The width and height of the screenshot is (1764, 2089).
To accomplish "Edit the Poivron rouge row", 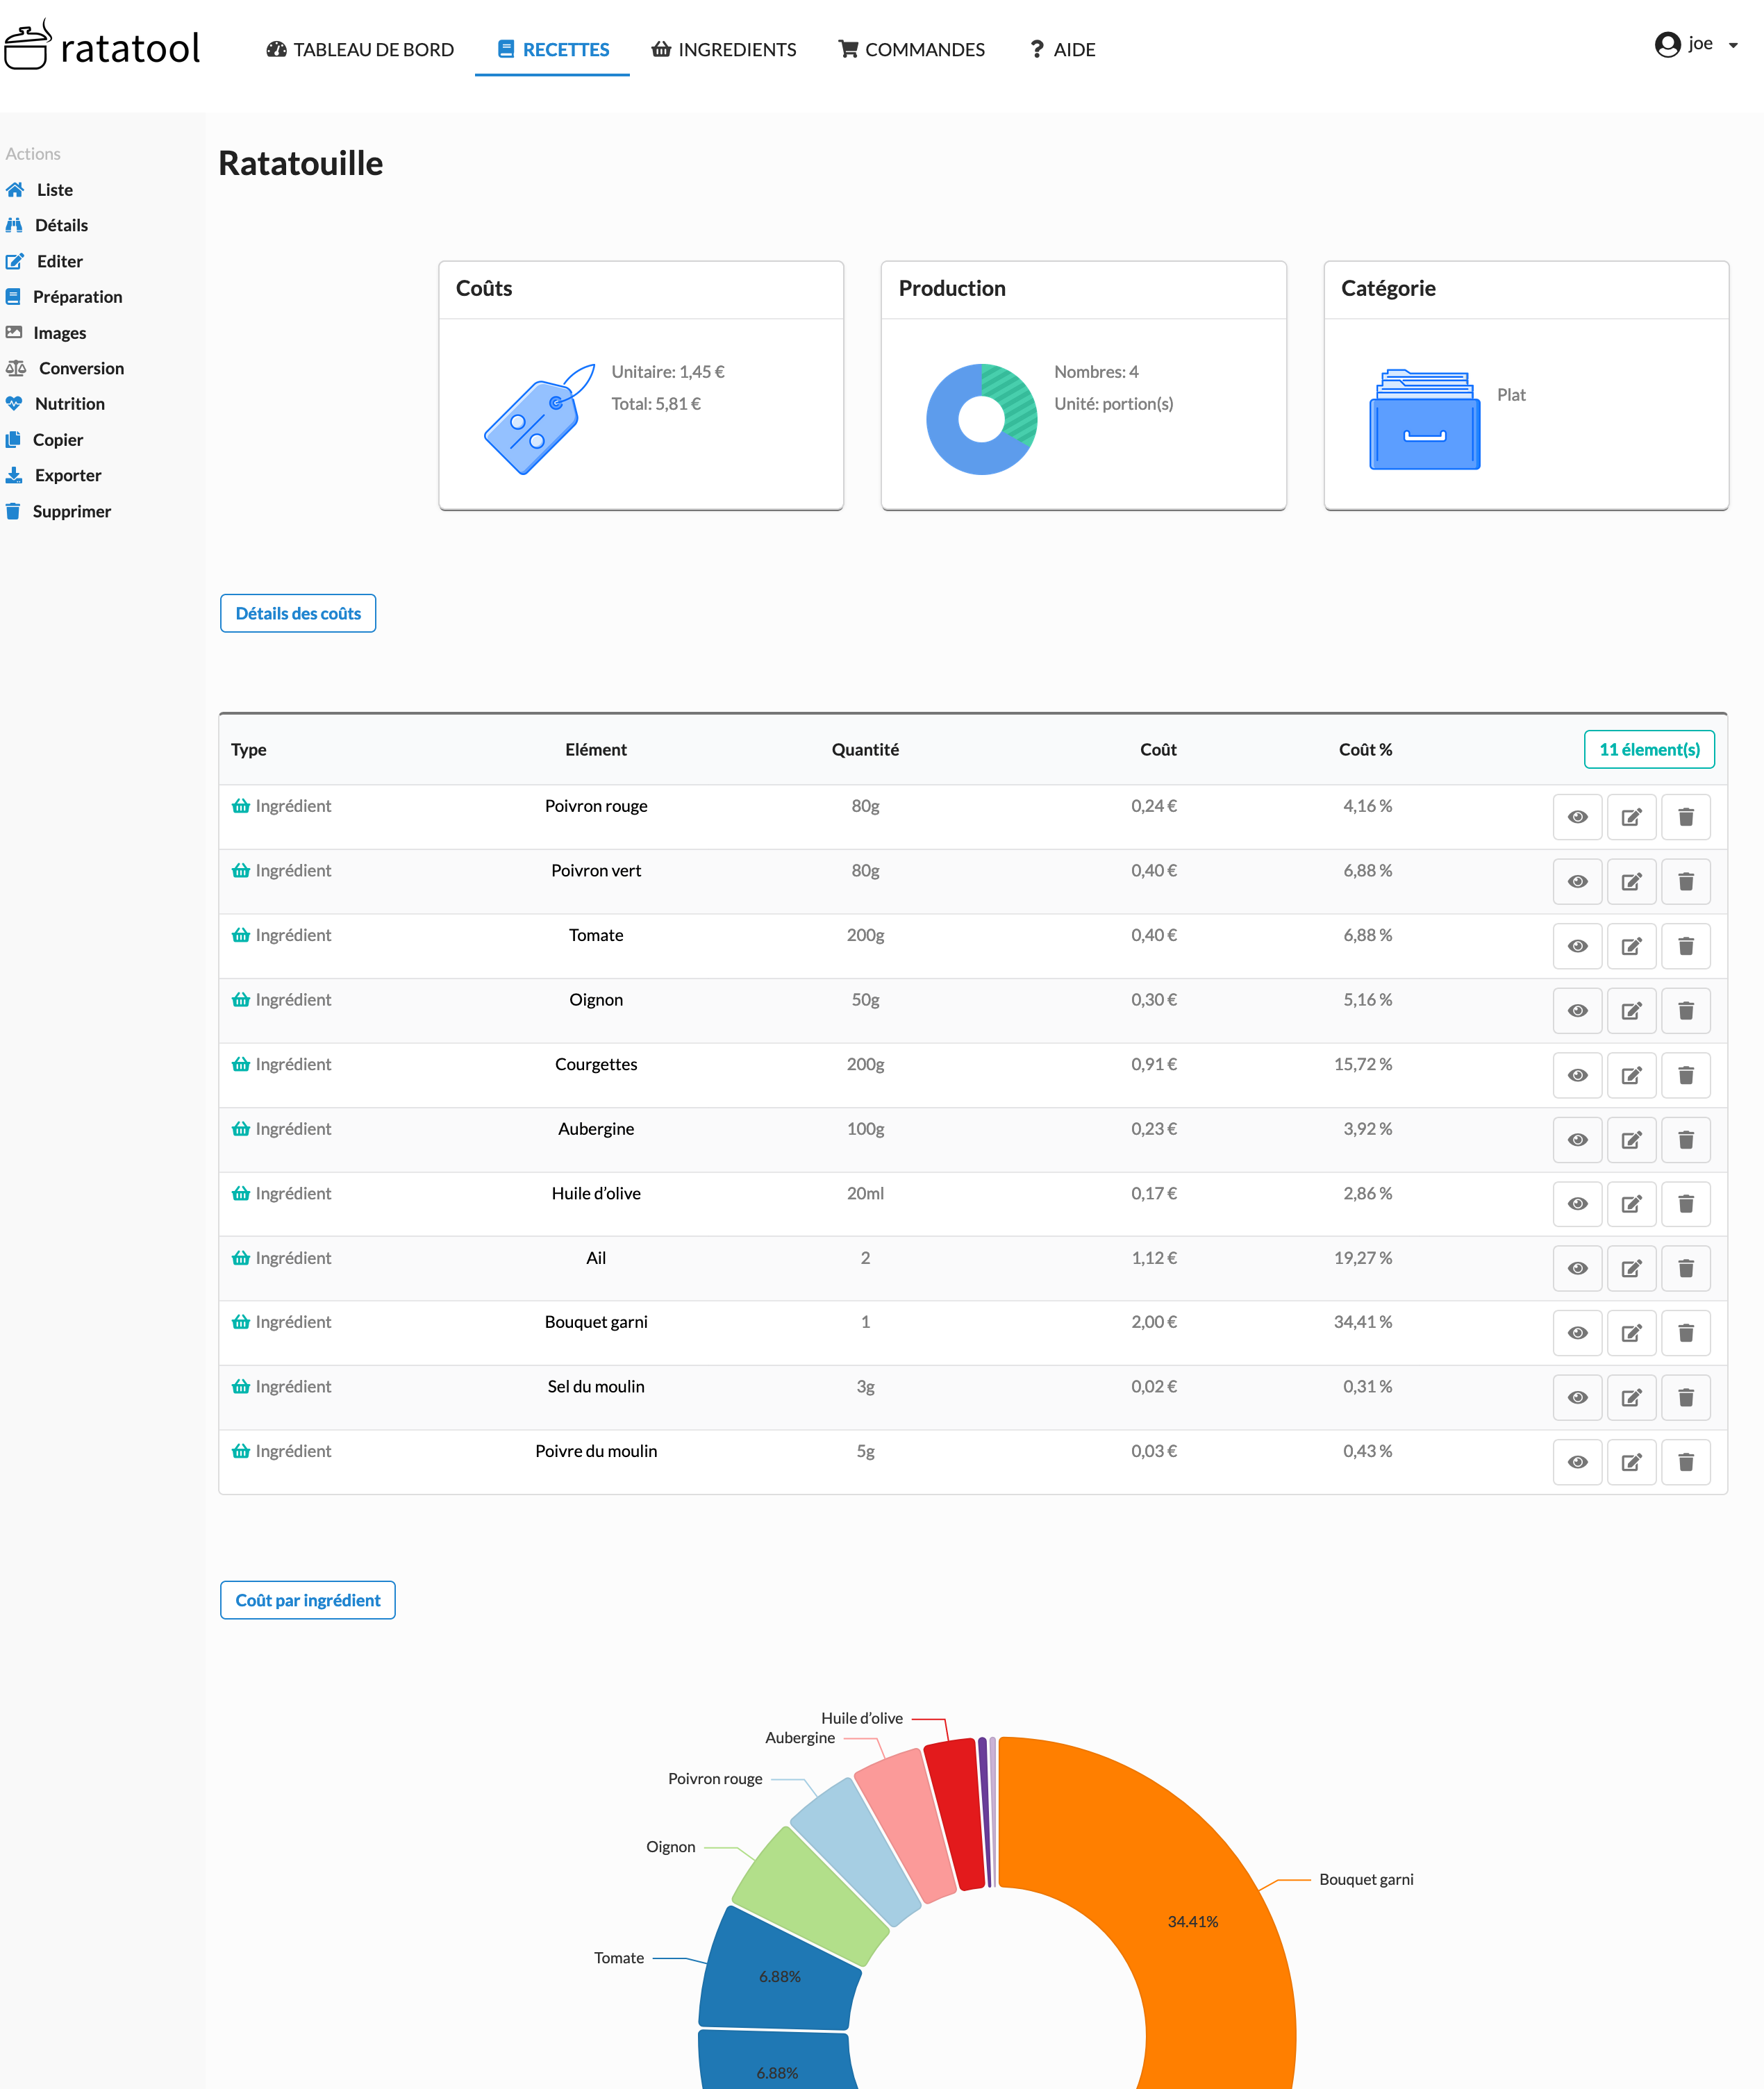I will (x=1631, y=817).
